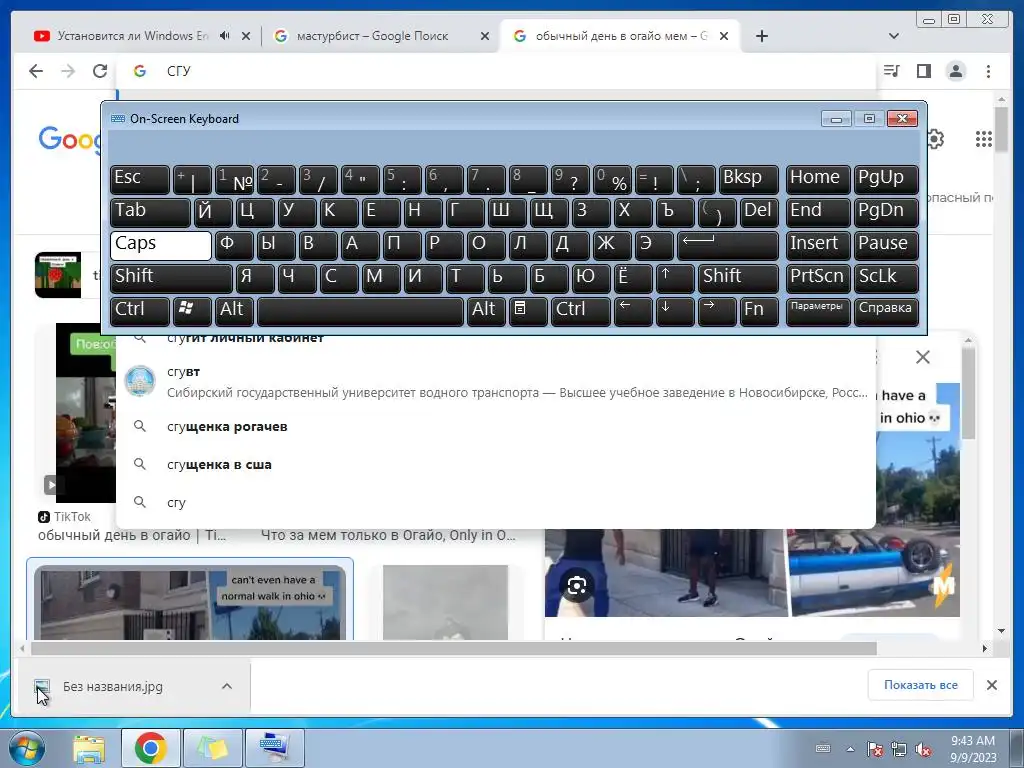Toggle the ScLk key on keyboard
Viewport: 1024px width, 768px height.
tap(886, 278)
